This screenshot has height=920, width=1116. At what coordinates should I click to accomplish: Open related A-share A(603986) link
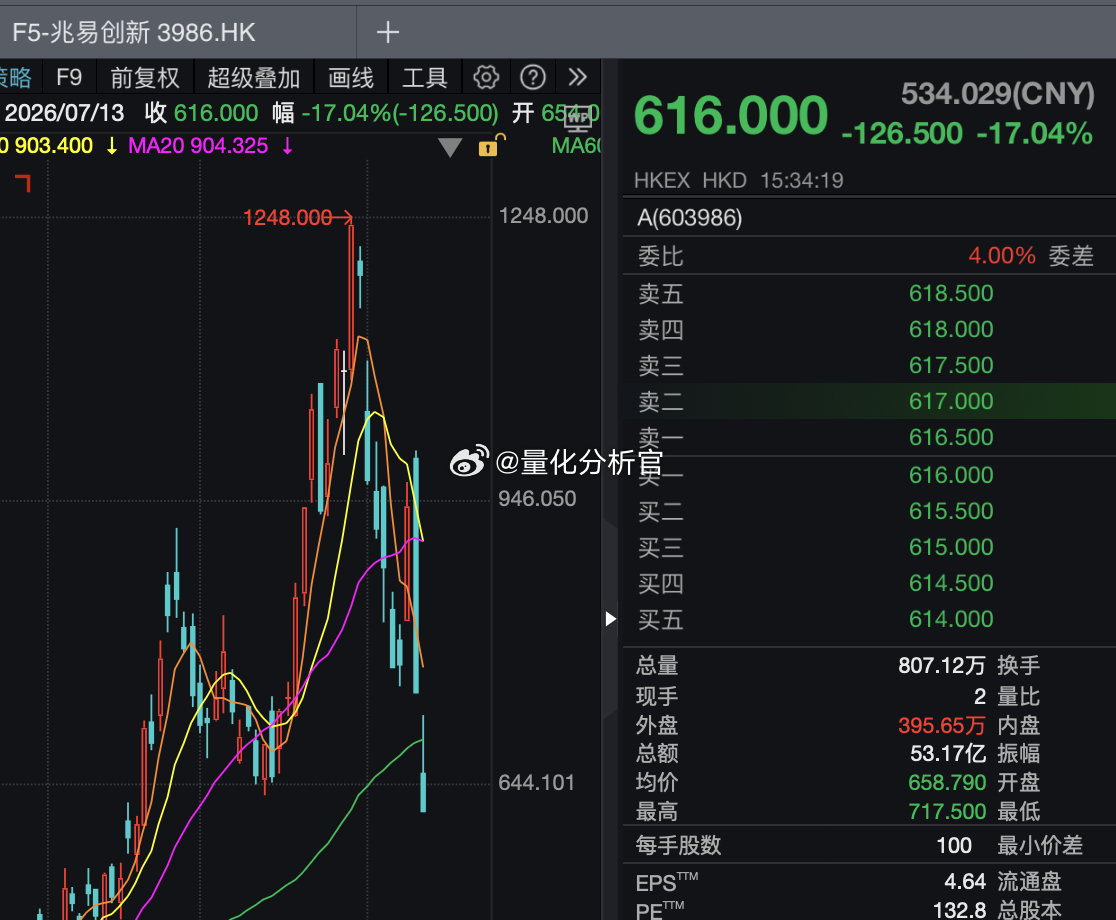pyautogui.click(x=689, y=218)
